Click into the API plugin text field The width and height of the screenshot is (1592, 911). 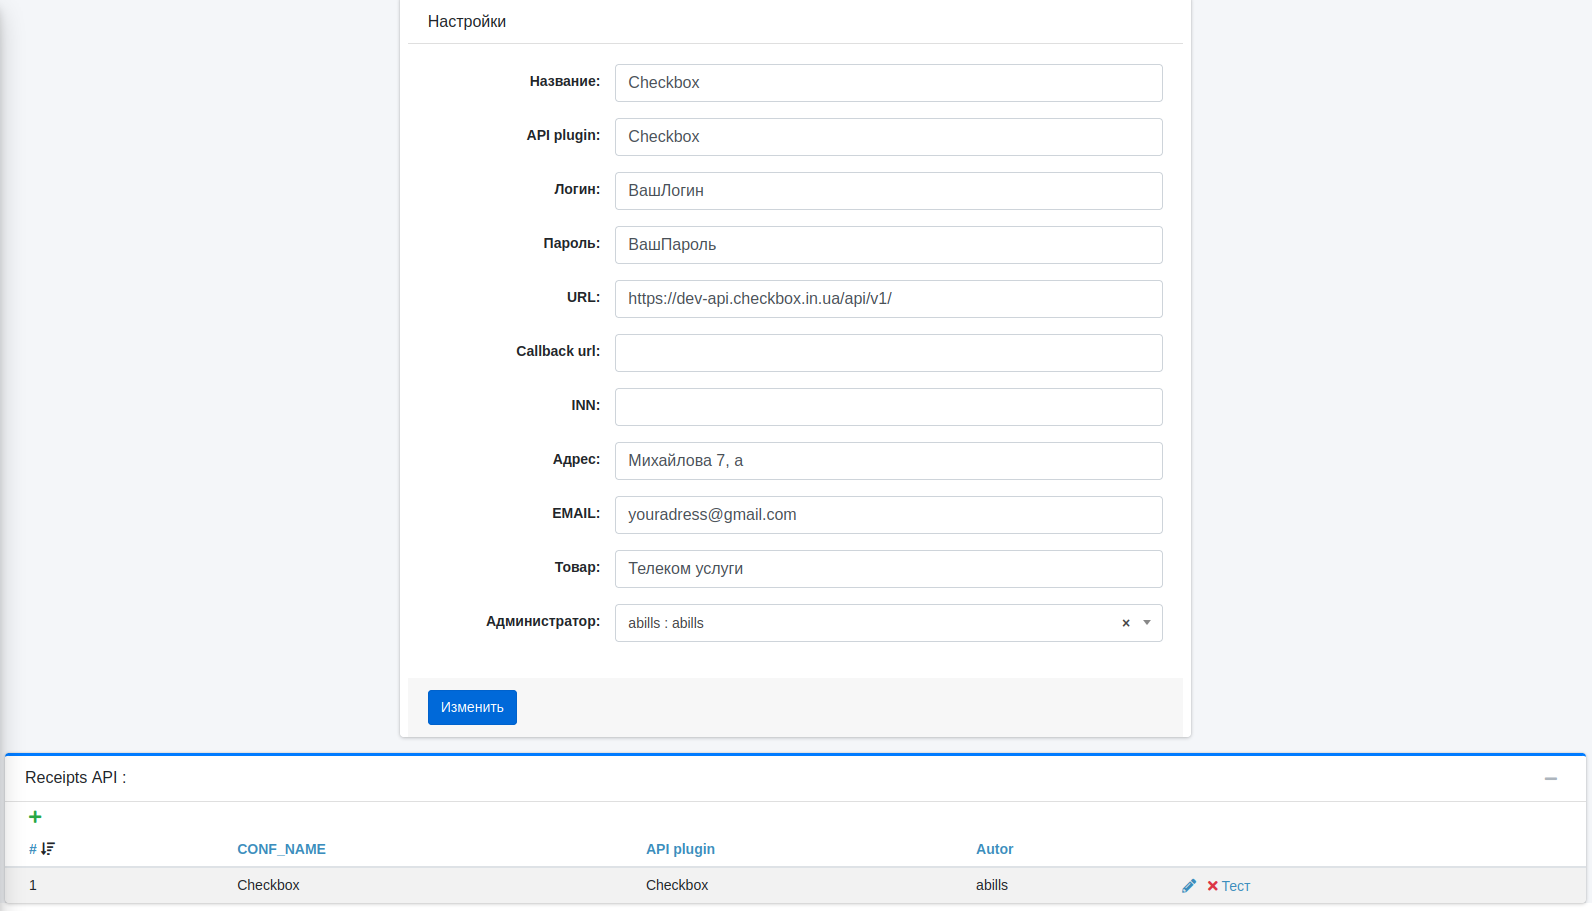pos(888,137)
